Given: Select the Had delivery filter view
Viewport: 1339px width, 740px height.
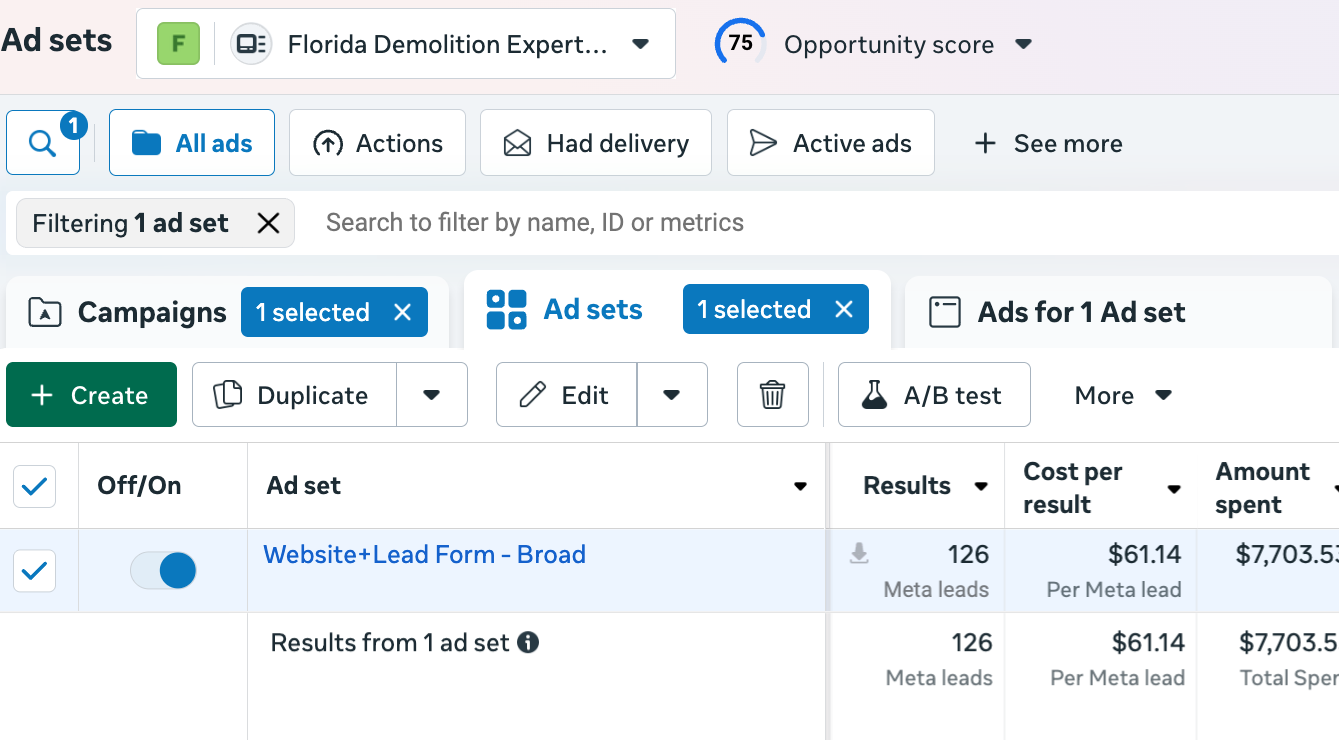Looking at the screenshot, I should (x=596, y=144).
